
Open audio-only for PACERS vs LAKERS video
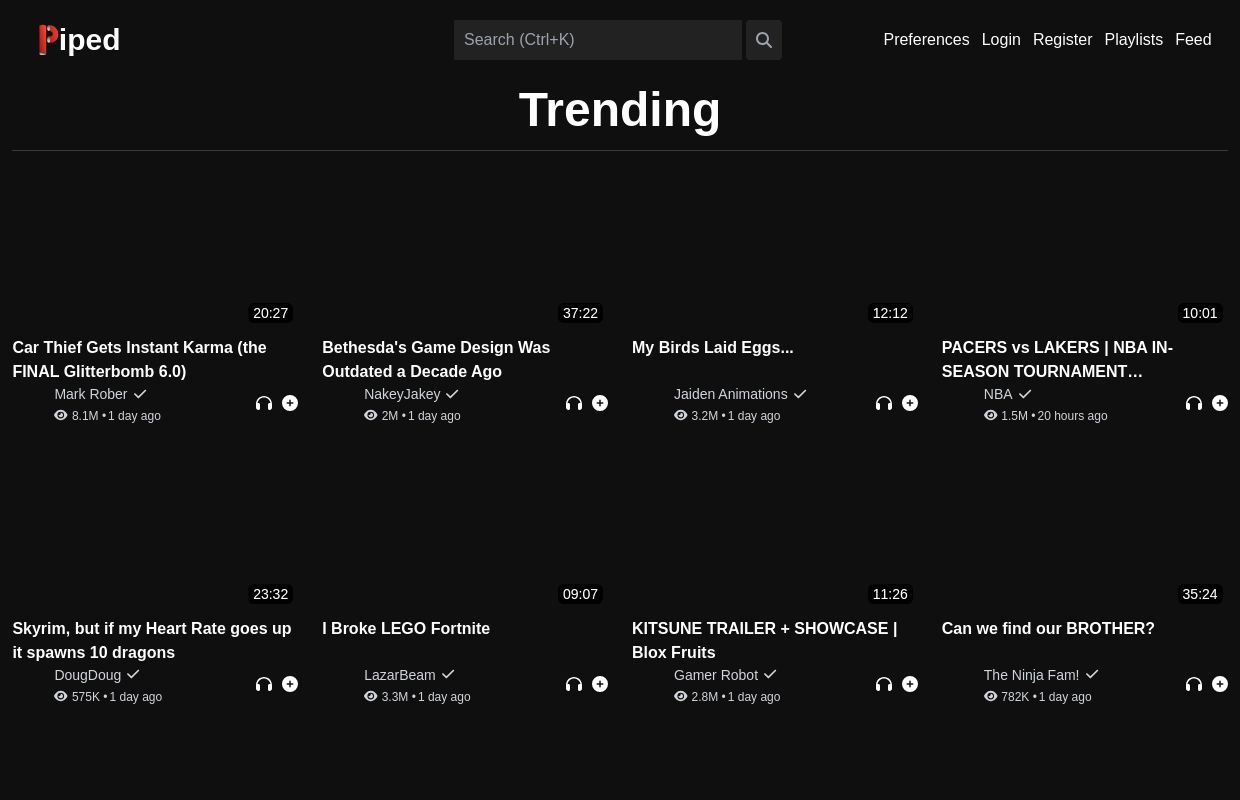pos(1194,403)
